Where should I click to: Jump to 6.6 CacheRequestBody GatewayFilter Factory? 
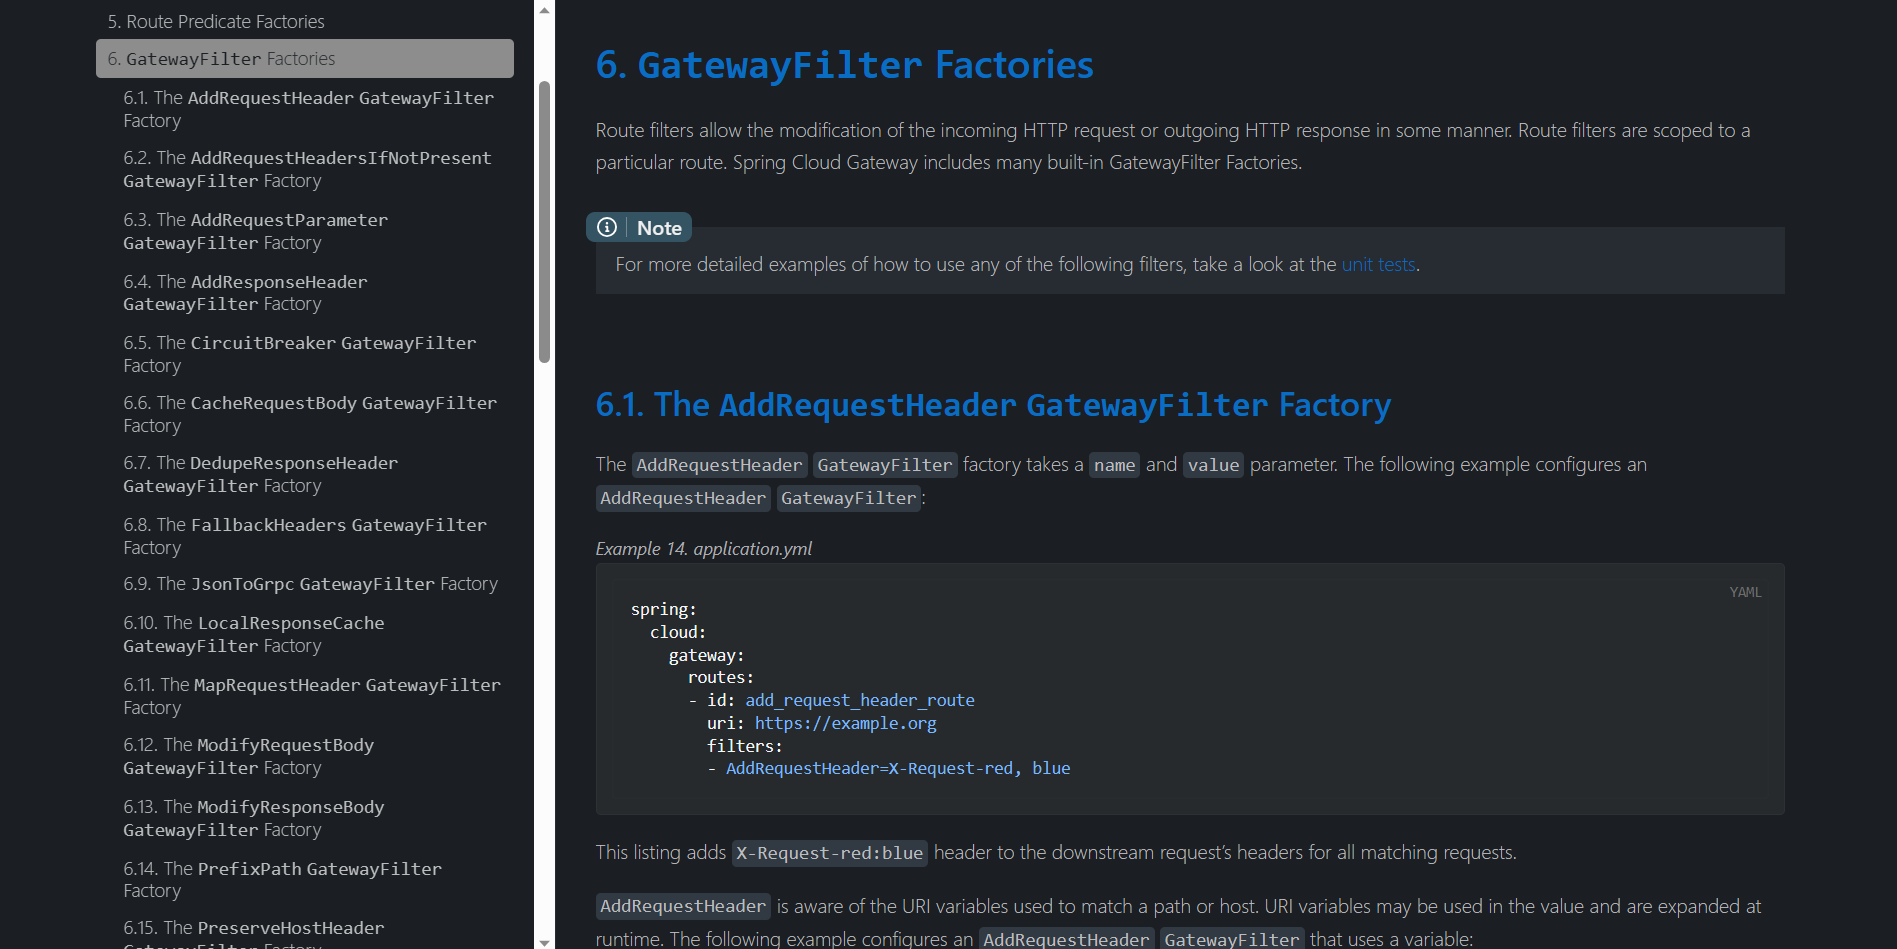point(310,414)
